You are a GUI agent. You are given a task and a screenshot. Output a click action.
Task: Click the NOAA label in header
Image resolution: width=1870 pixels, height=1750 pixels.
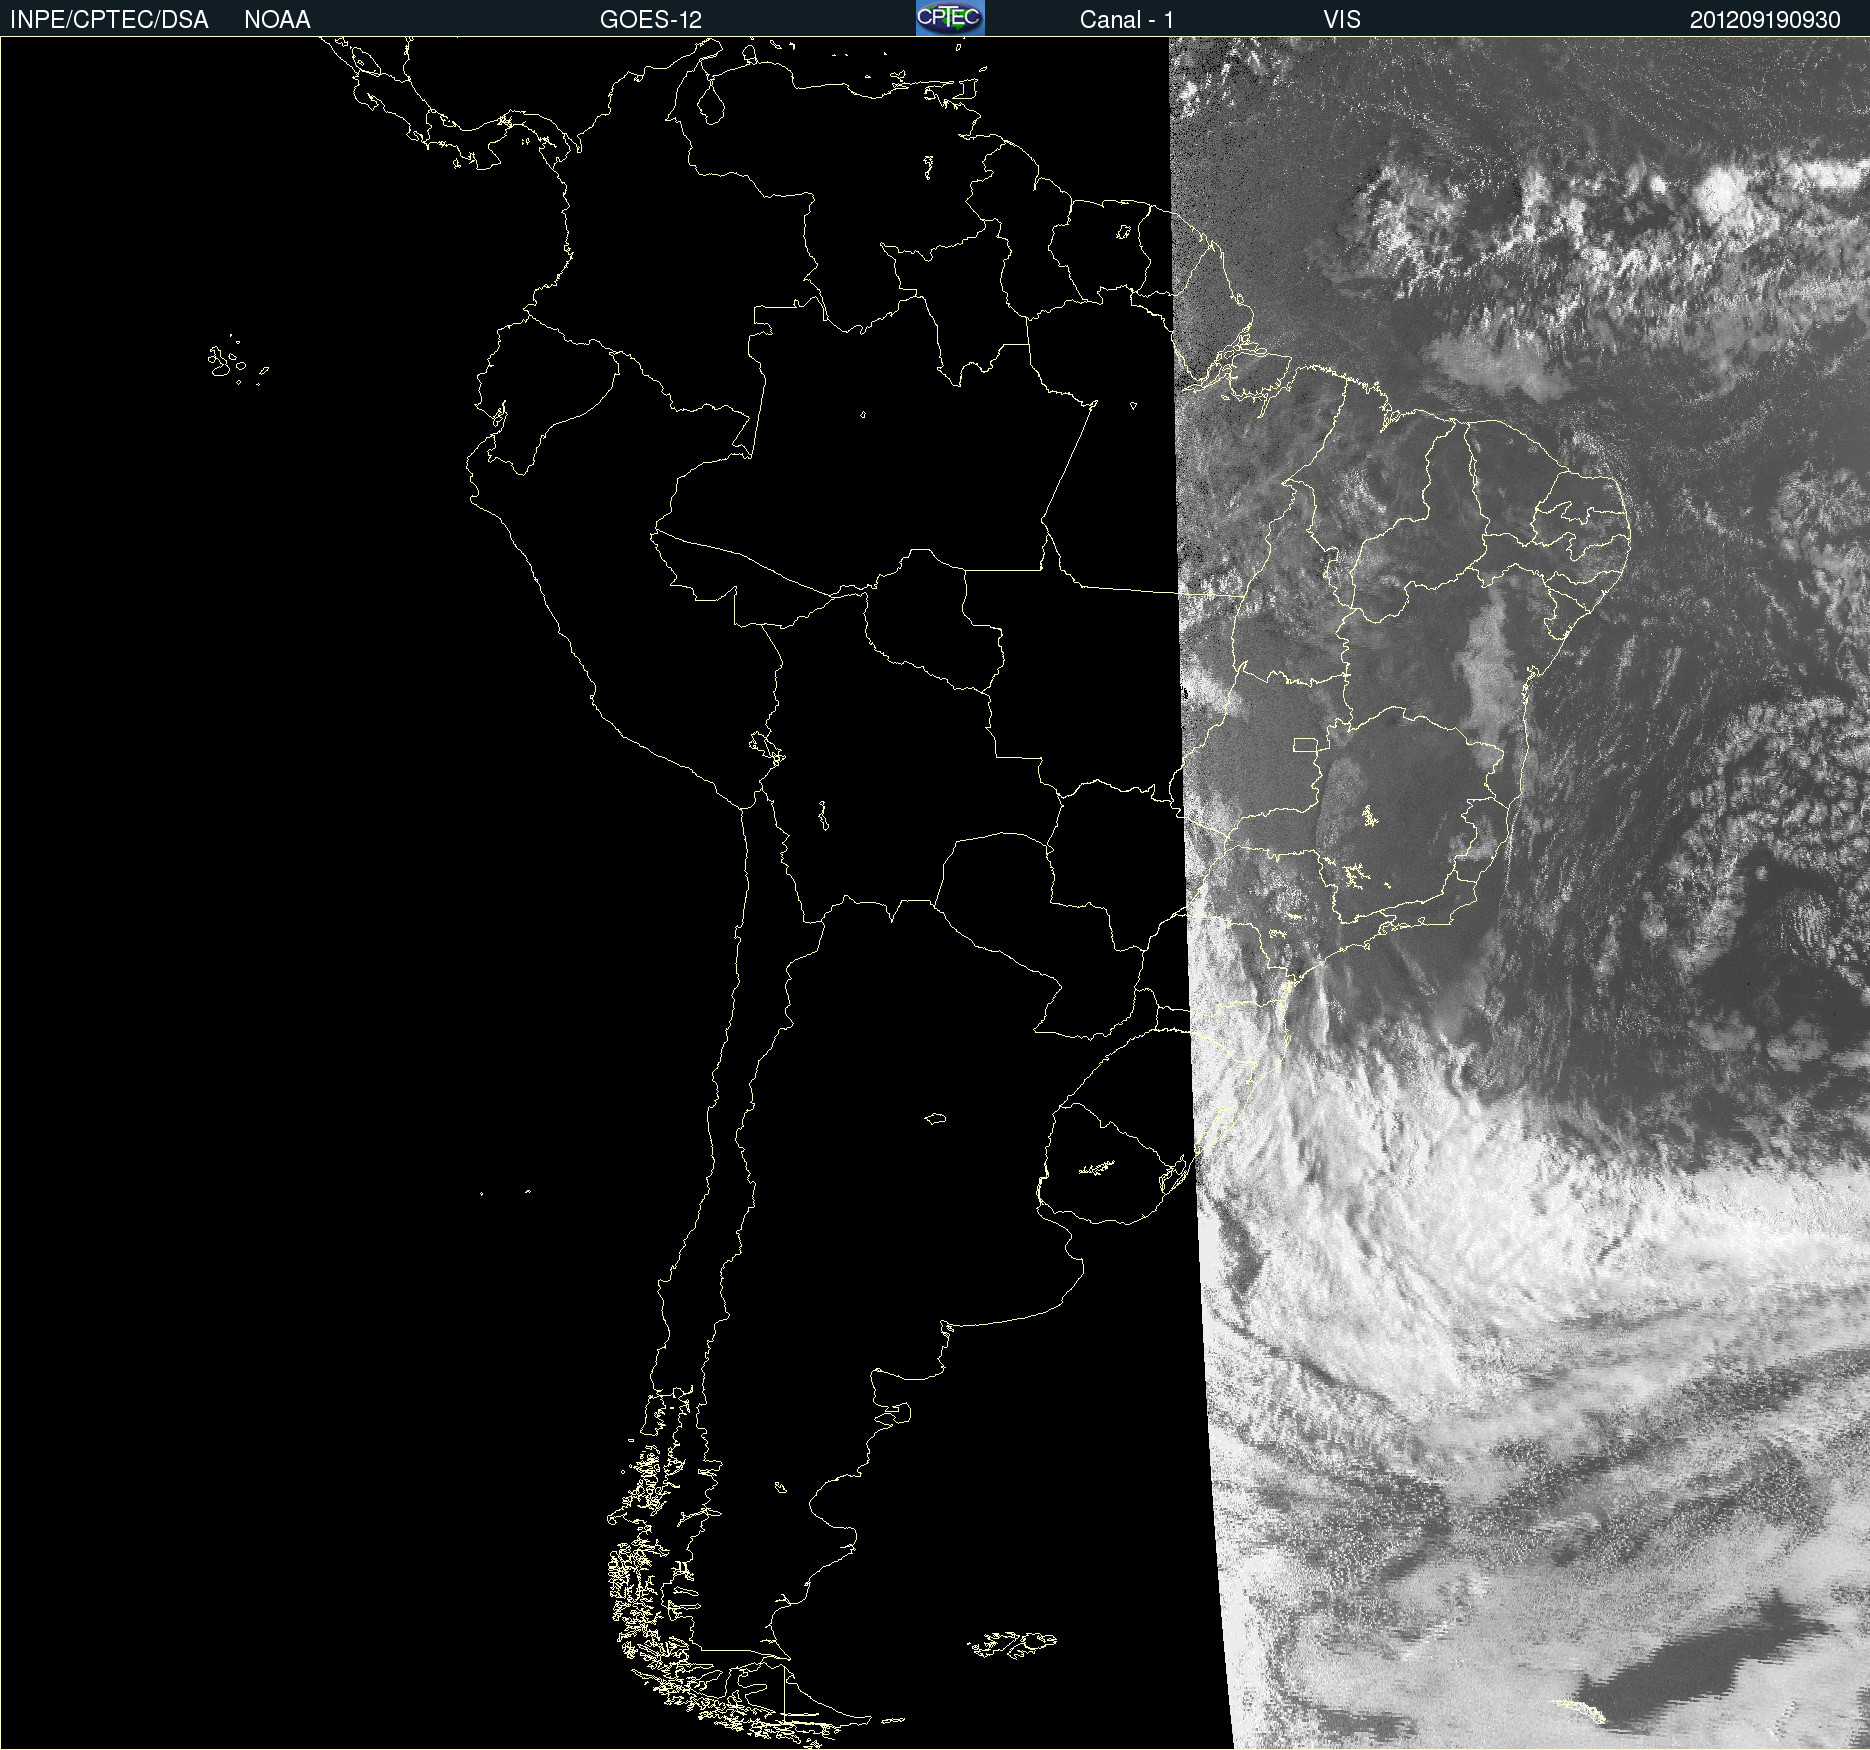277,20
